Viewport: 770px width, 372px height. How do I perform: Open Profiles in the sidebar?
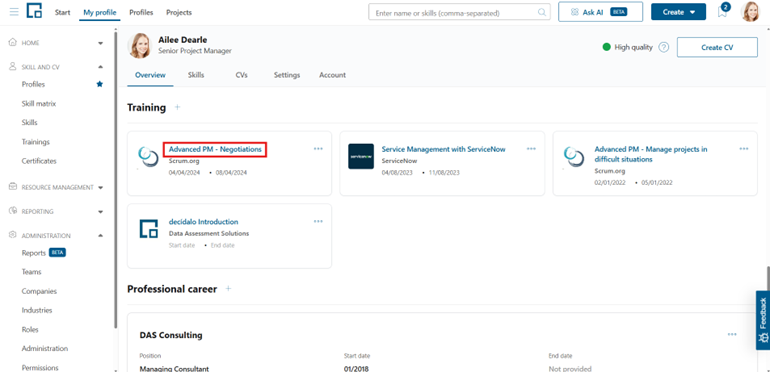[x=33, y=84]
